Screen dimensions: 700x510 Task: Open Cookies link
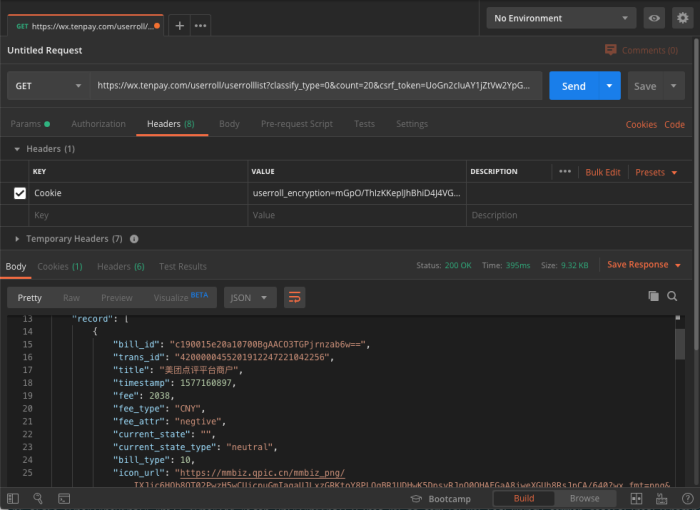click(641, 125)
